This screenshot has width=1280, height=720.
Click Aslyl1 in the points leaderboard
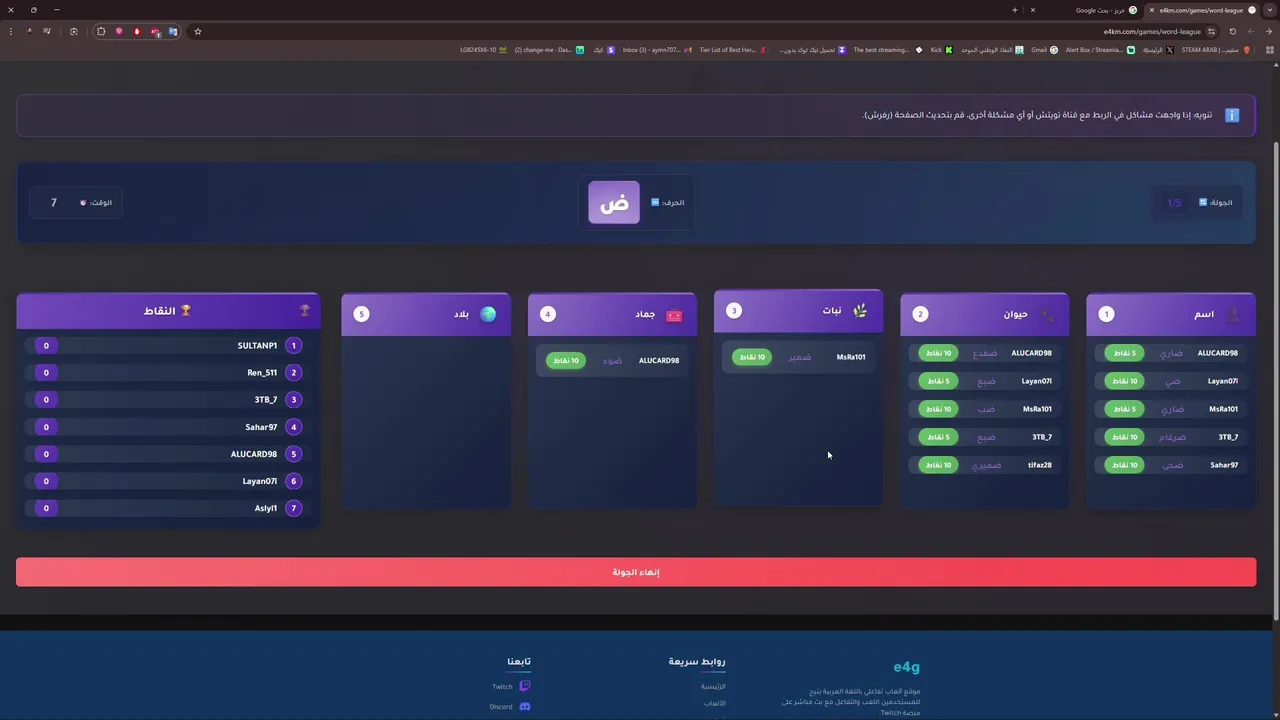click(x=266, y=508)
